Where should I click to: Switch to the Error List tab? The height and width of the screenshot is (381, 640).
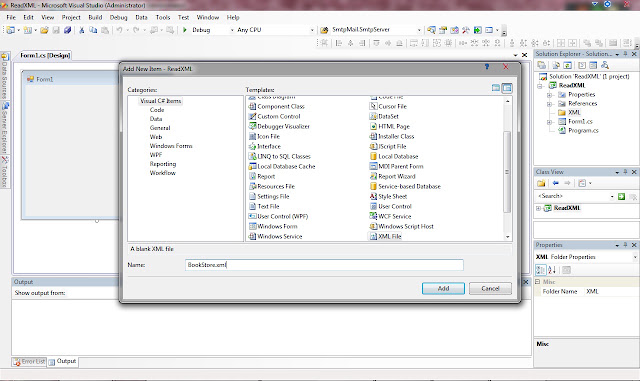(x=29, y=361)
